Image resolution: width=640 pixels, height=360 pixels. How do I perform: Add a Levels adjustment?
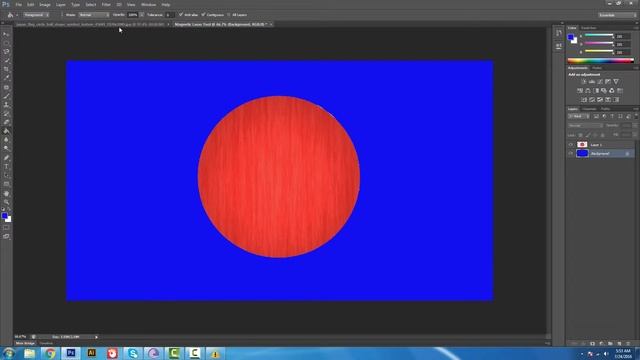[592, 82]
